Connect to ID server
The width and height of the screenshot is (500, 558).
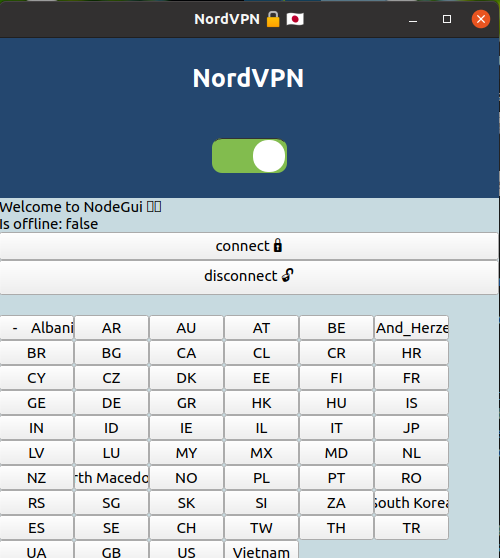(x=111, y=428)
